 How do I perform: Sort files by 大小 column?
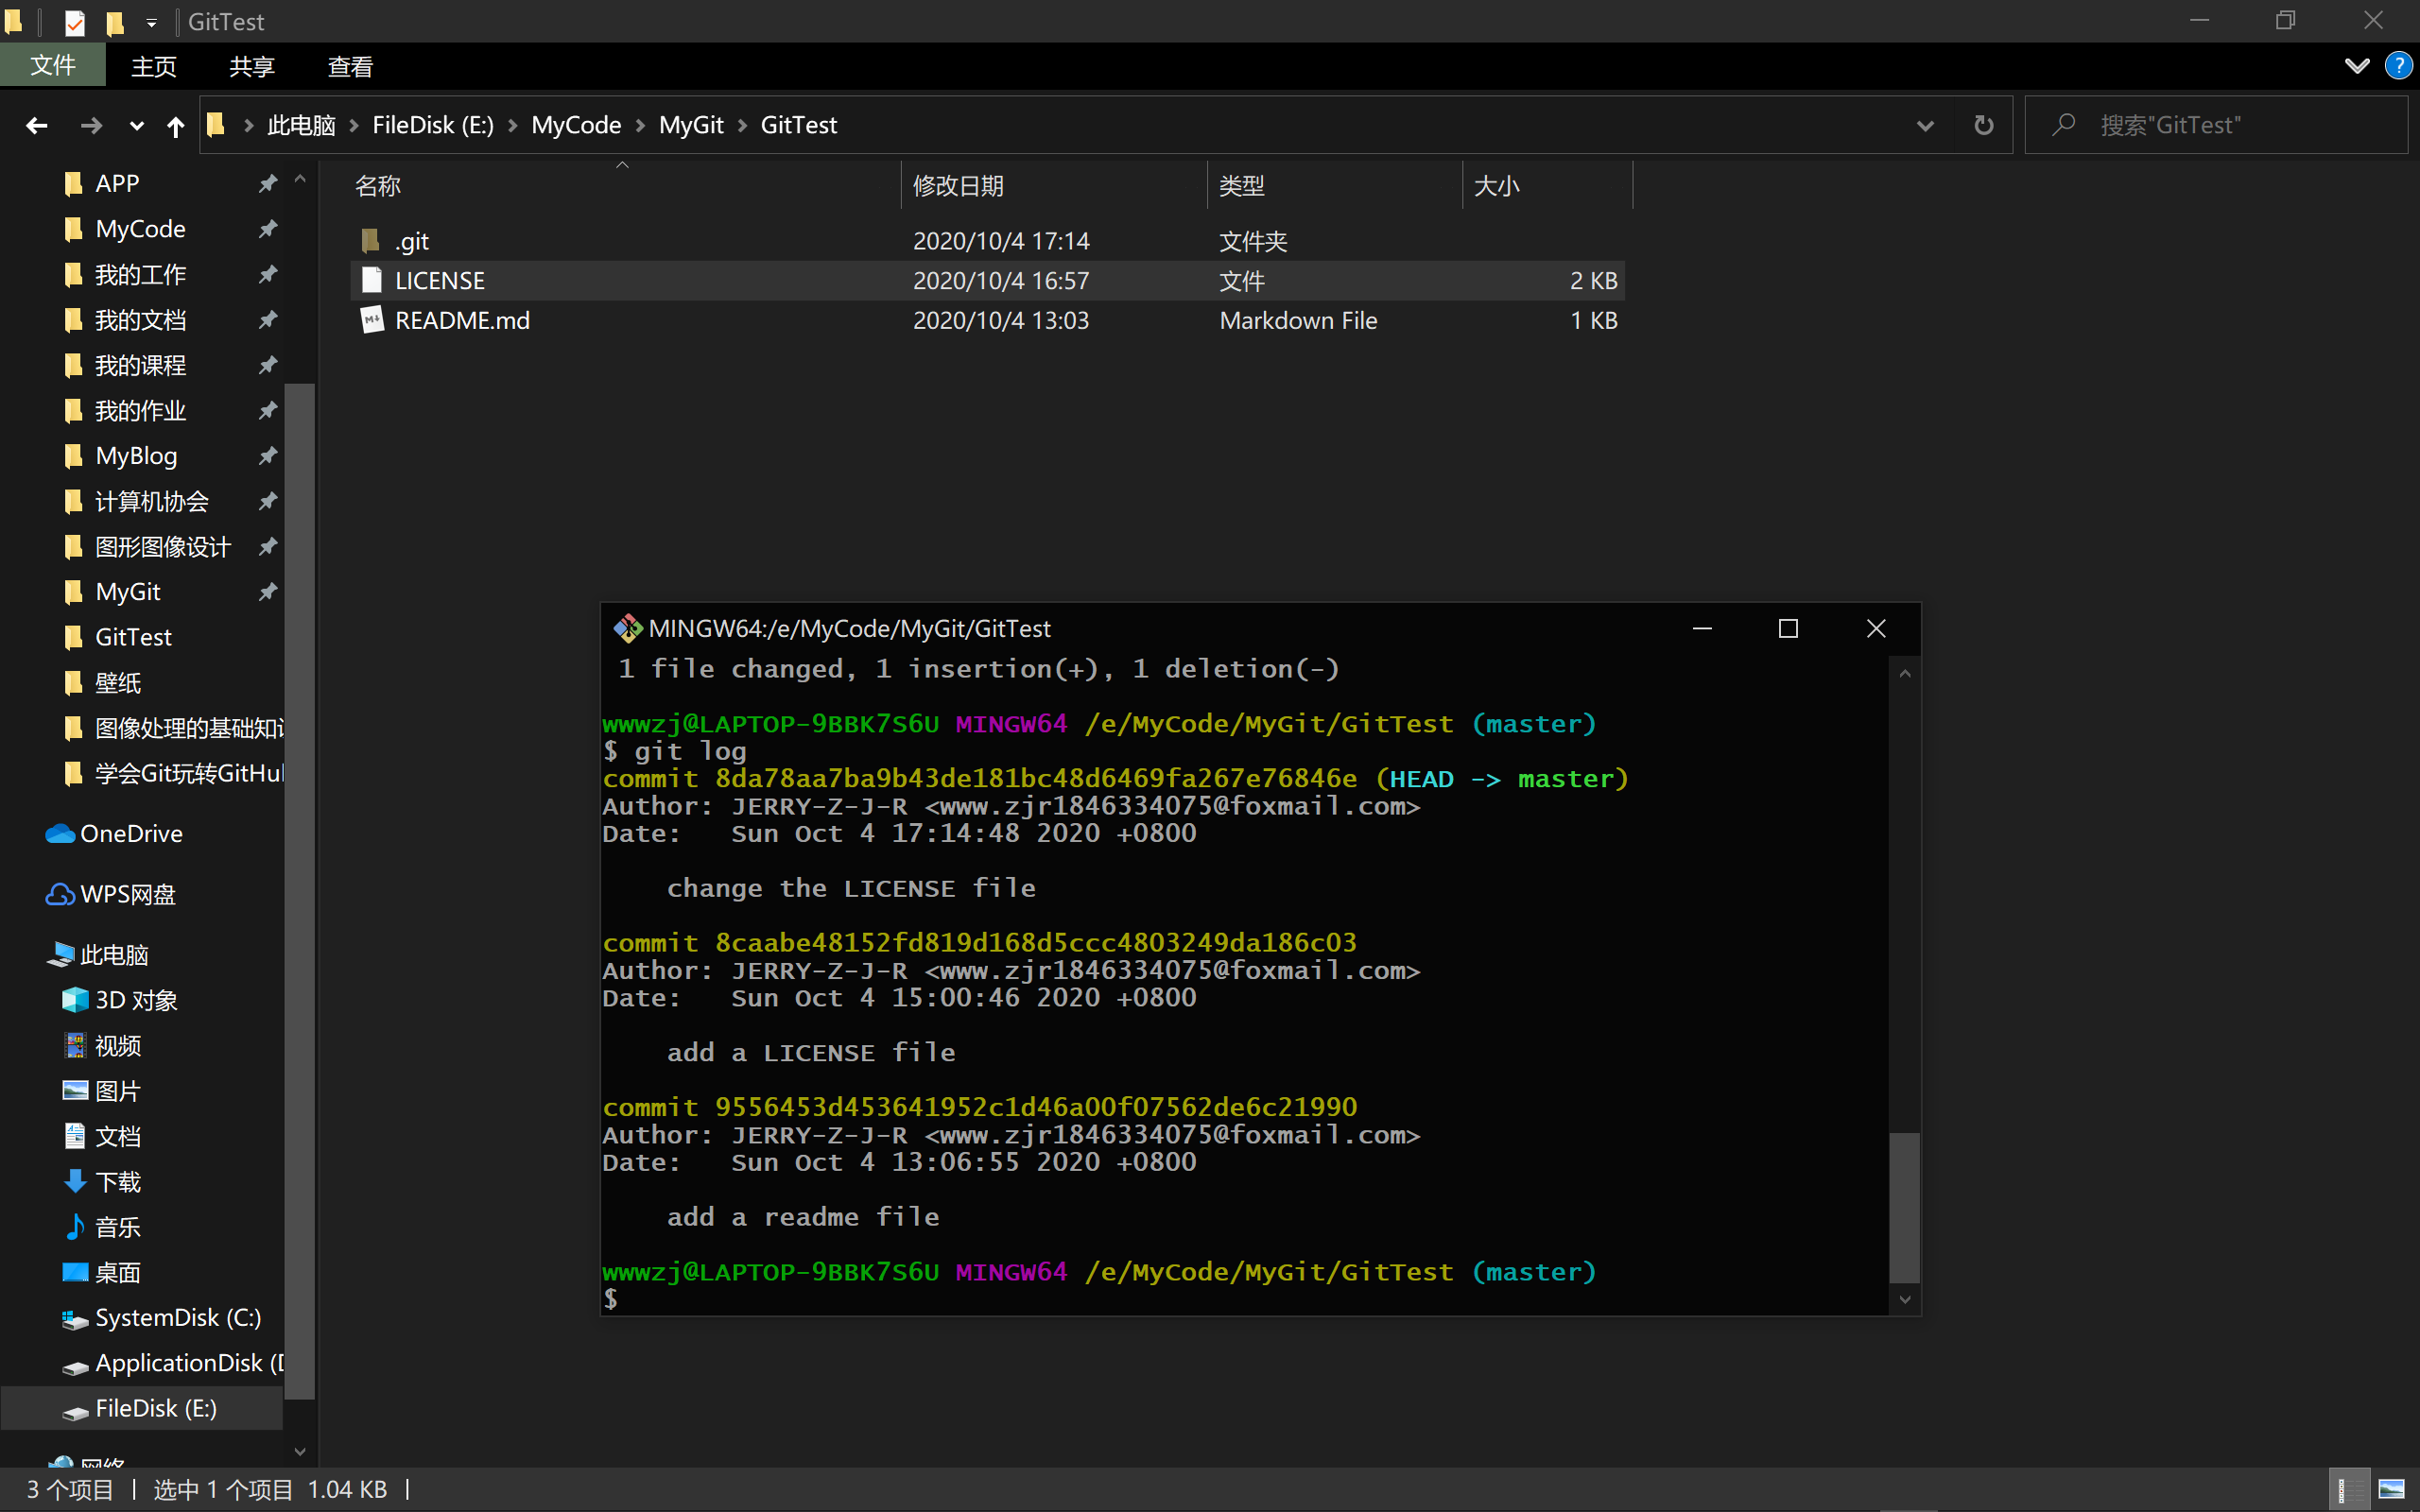coord(1547,185)
